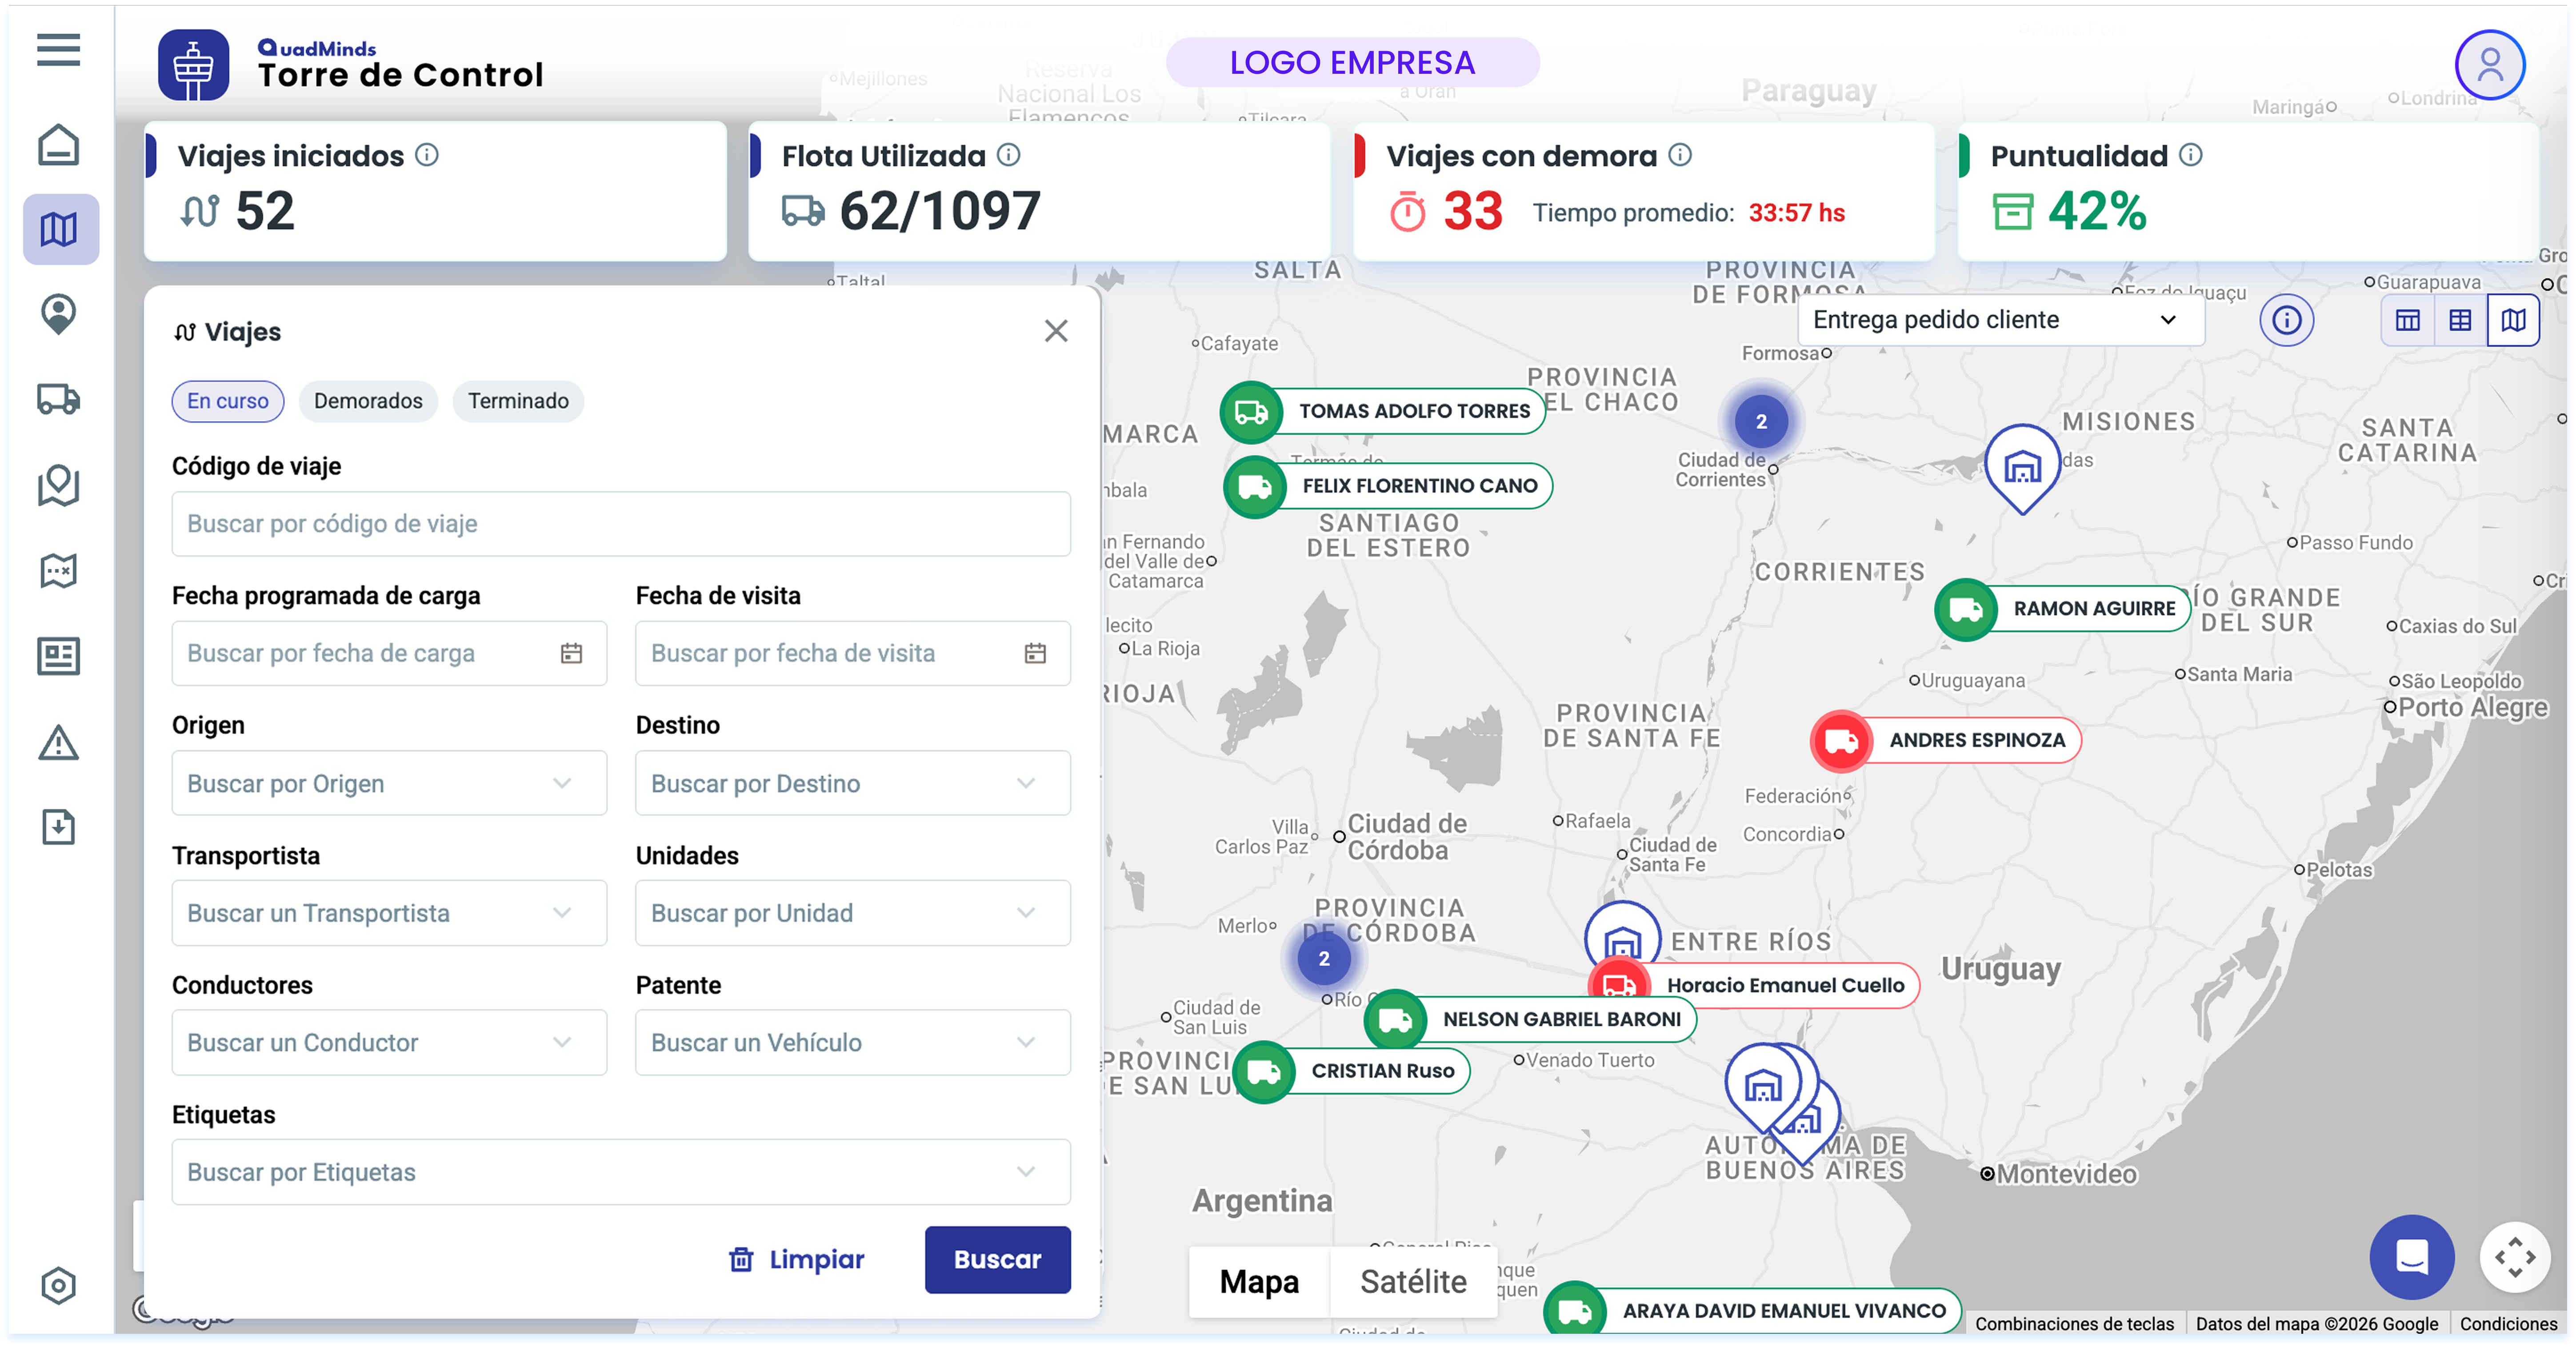Click the Limpiar filters button
The height and width of the screenshot is (1348, 2576).
click(797, 1259)
